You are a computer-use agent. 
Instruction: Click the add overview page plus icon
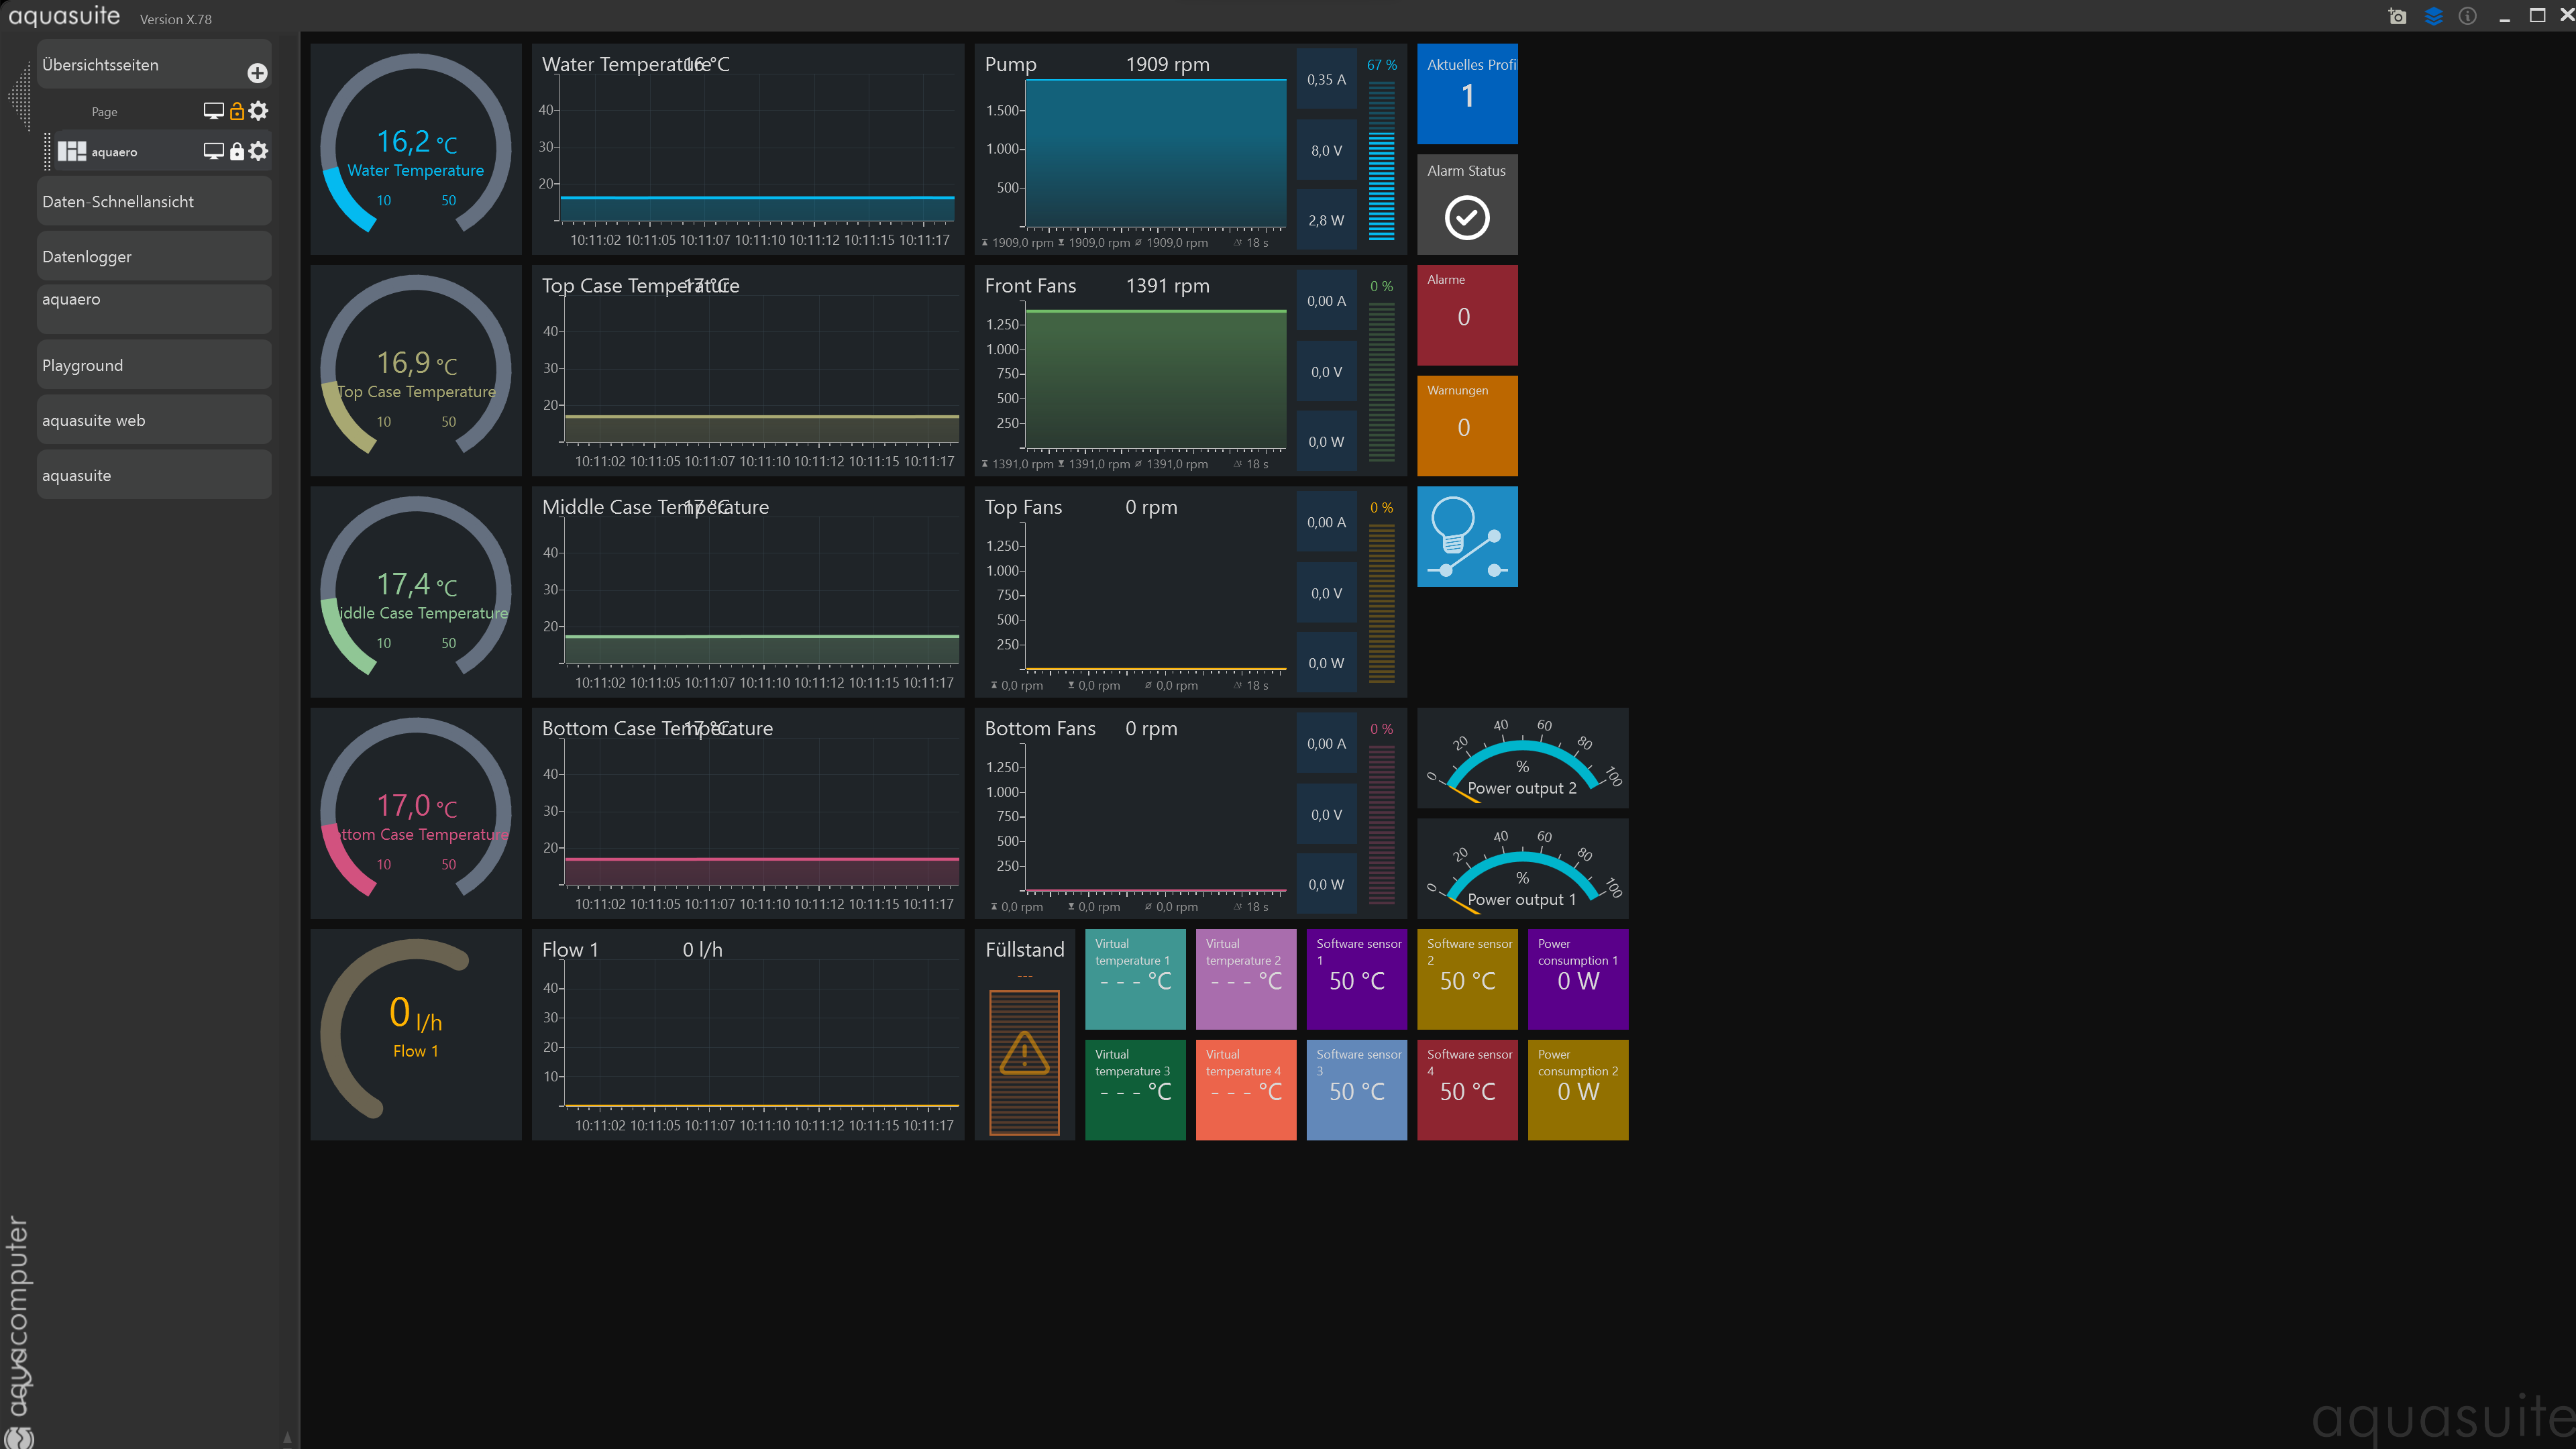tap(257, 73)
